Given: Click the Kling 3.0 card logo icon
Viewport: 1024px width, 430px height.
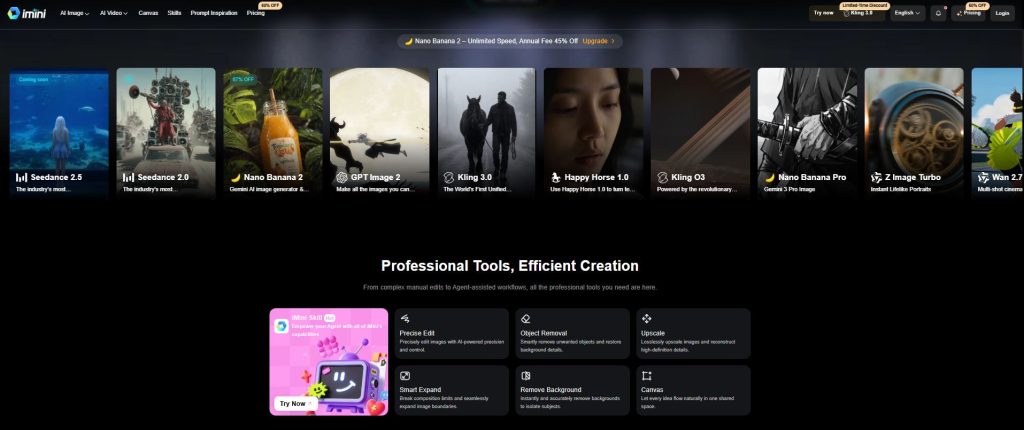Looking at the screenshot, I should [x=449, y=177].
